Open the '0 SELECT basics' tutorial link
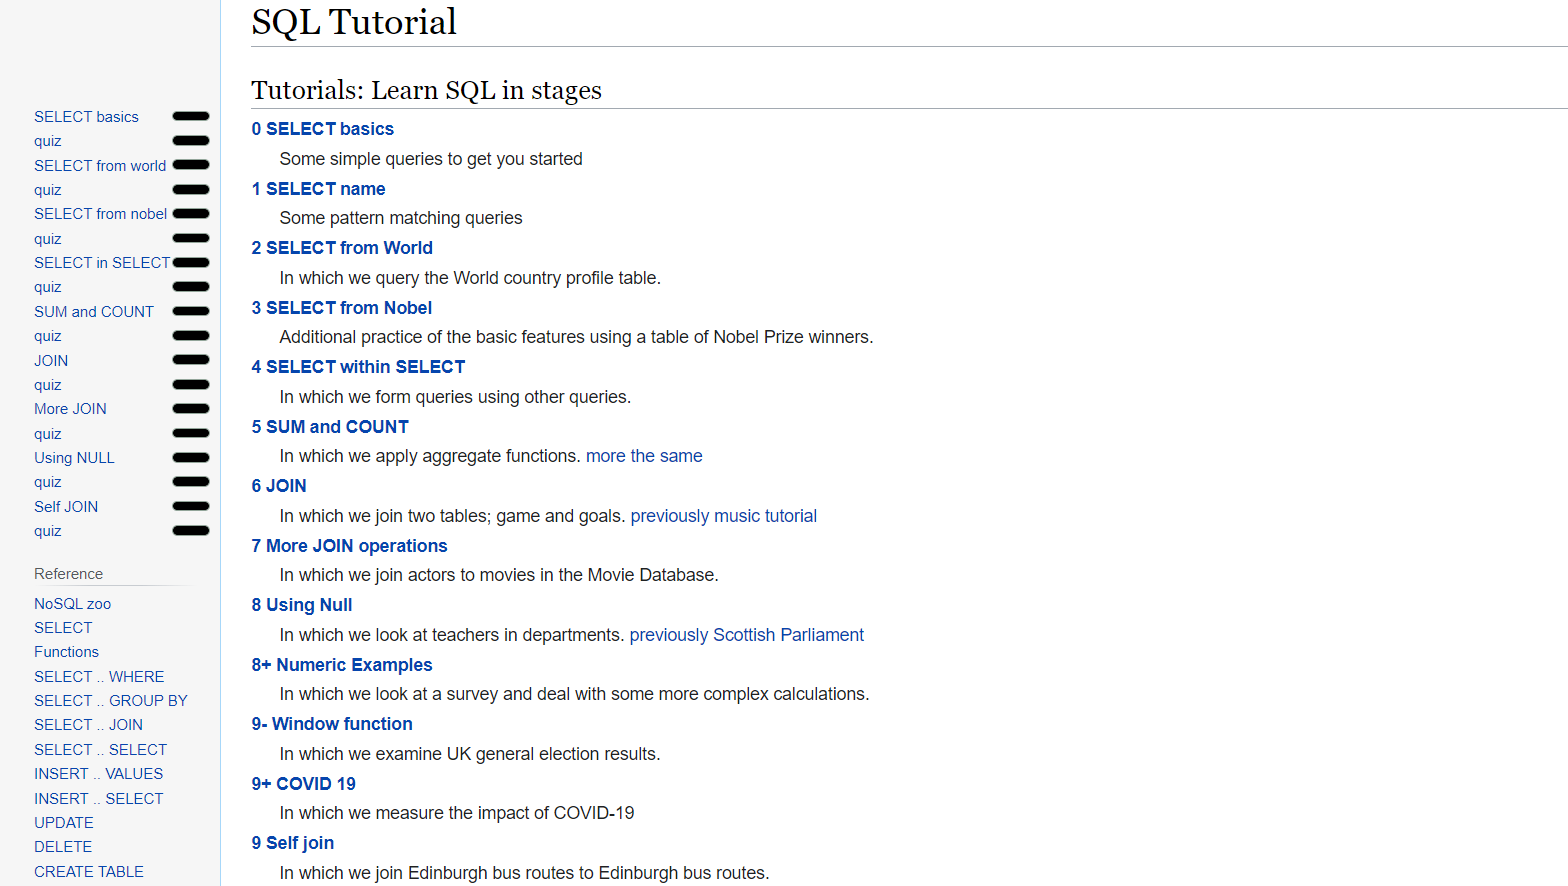Screen dimensions: 1568x886 (x=322, y=129)
